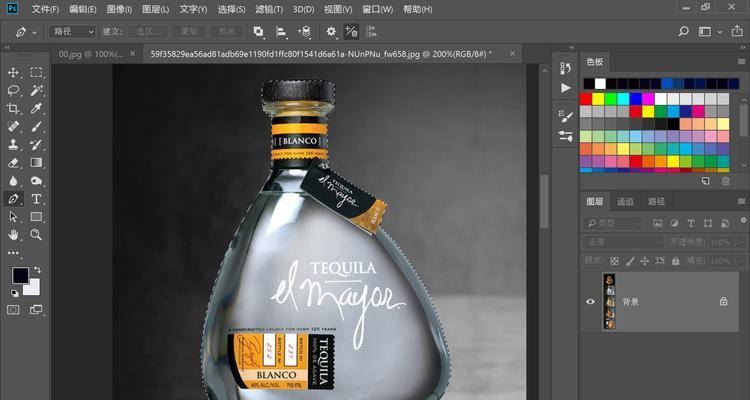The width and height of the screenshot is (750, 400).
Task: Toggle auto add/delete pen option
Action: [x=351, y=32]
